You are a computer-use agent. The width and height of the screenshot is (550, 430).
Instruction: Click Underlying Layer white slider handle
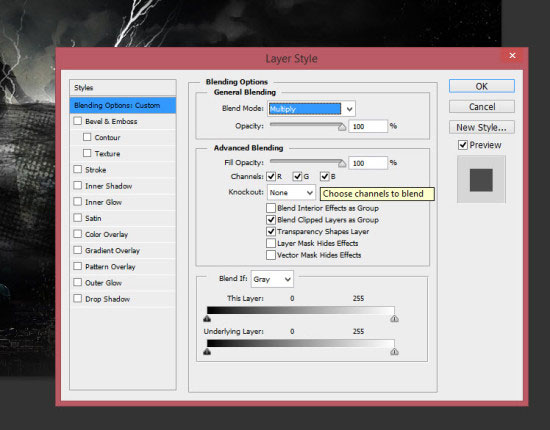click(395, 351)
